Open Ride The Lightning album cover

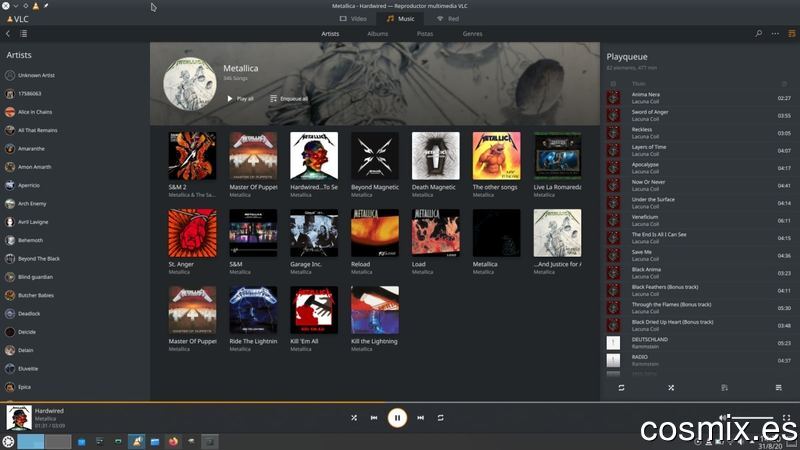(x=253, y=310)
